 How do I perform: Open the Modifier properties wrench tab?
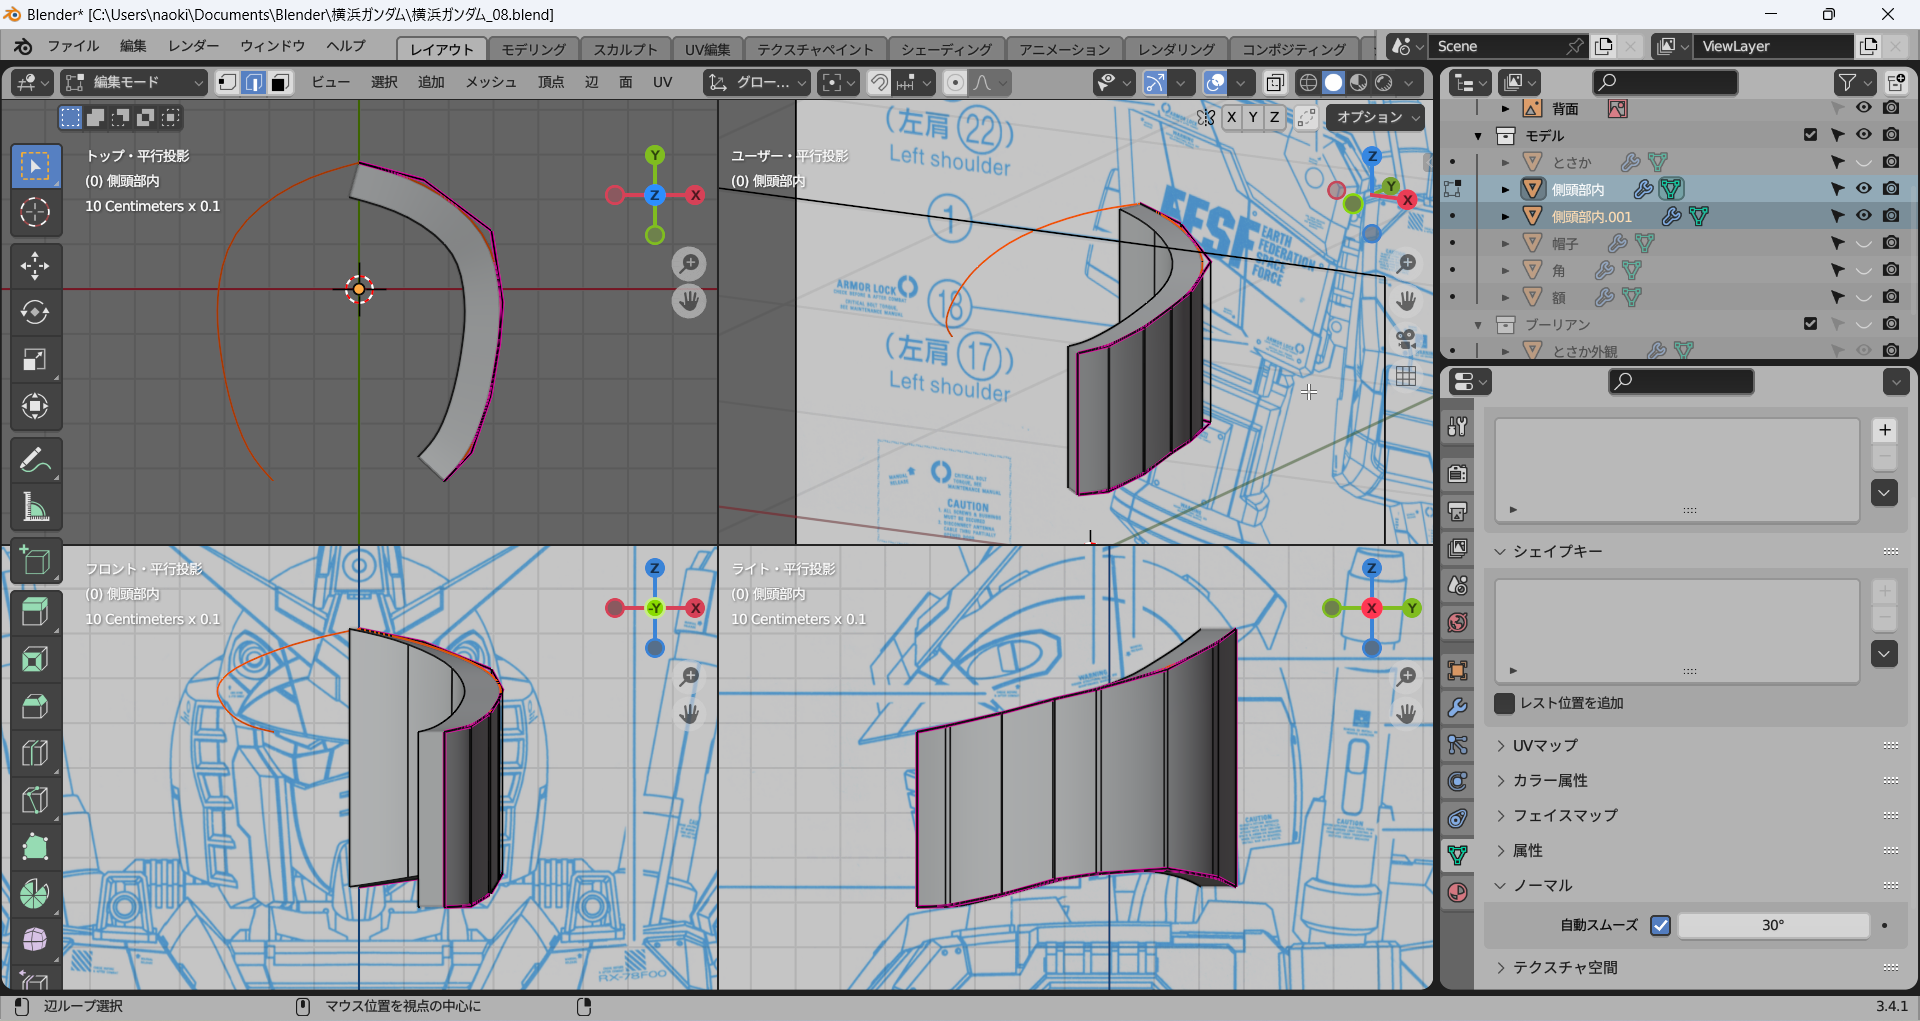pyautogui.click(x=1458, y=708)
